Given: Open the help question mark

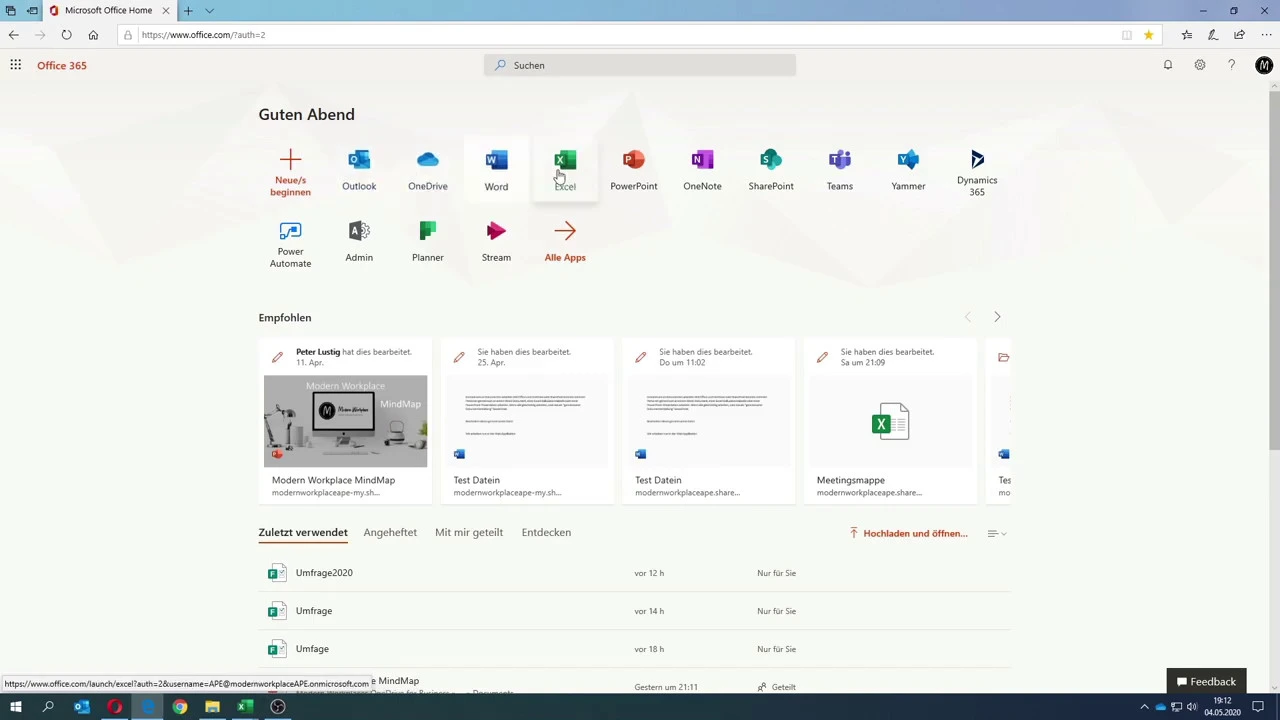Looking at the screenshot, I should pos(1231,65).
